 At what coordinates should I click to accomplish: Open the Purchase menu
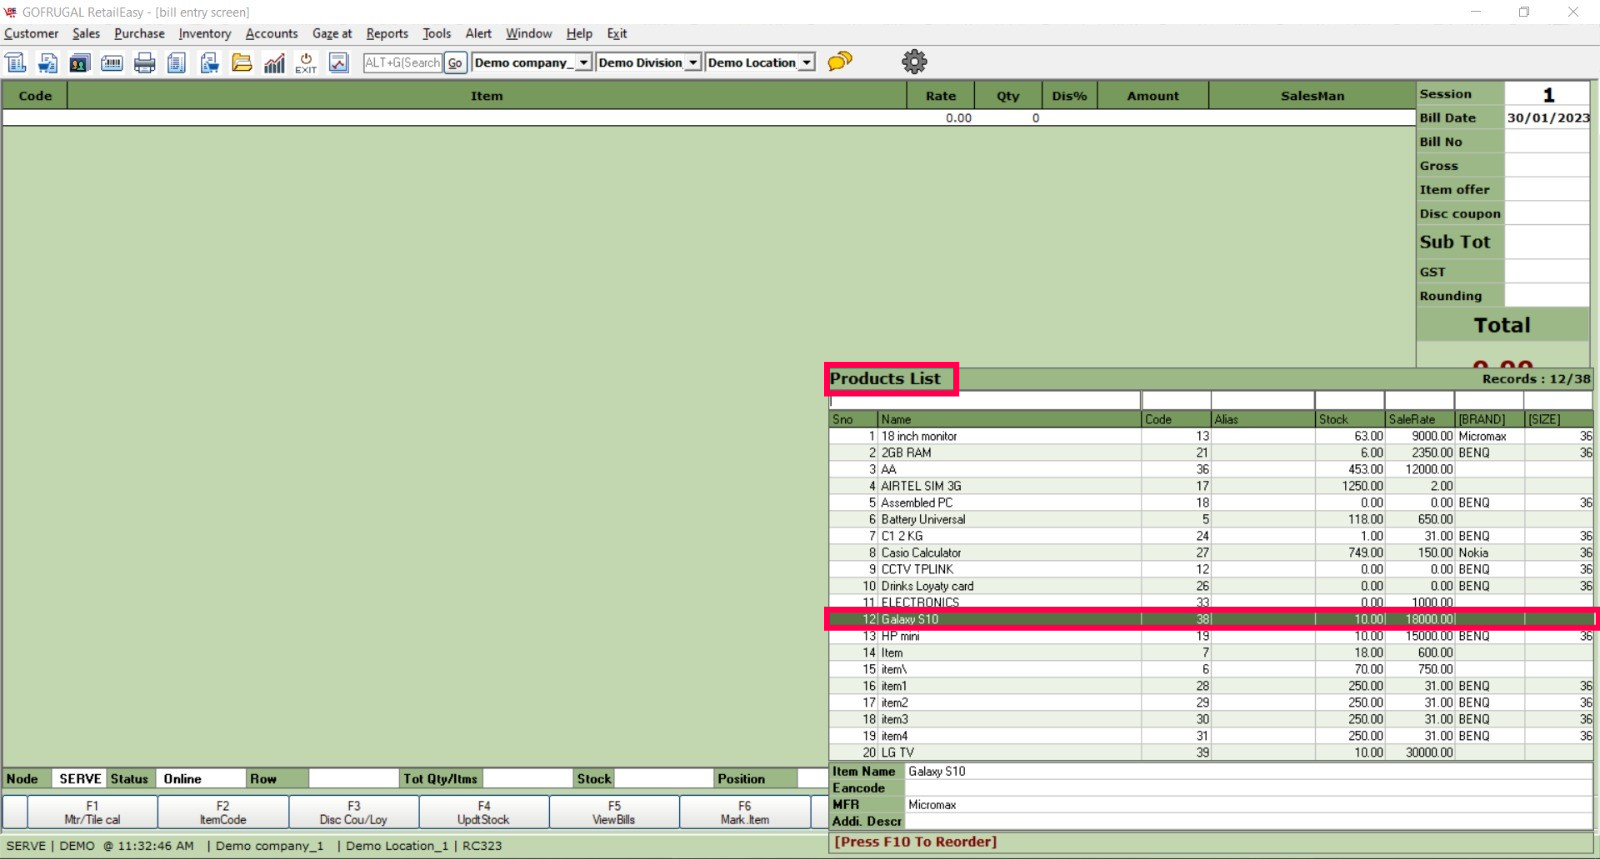coord(139,34)
